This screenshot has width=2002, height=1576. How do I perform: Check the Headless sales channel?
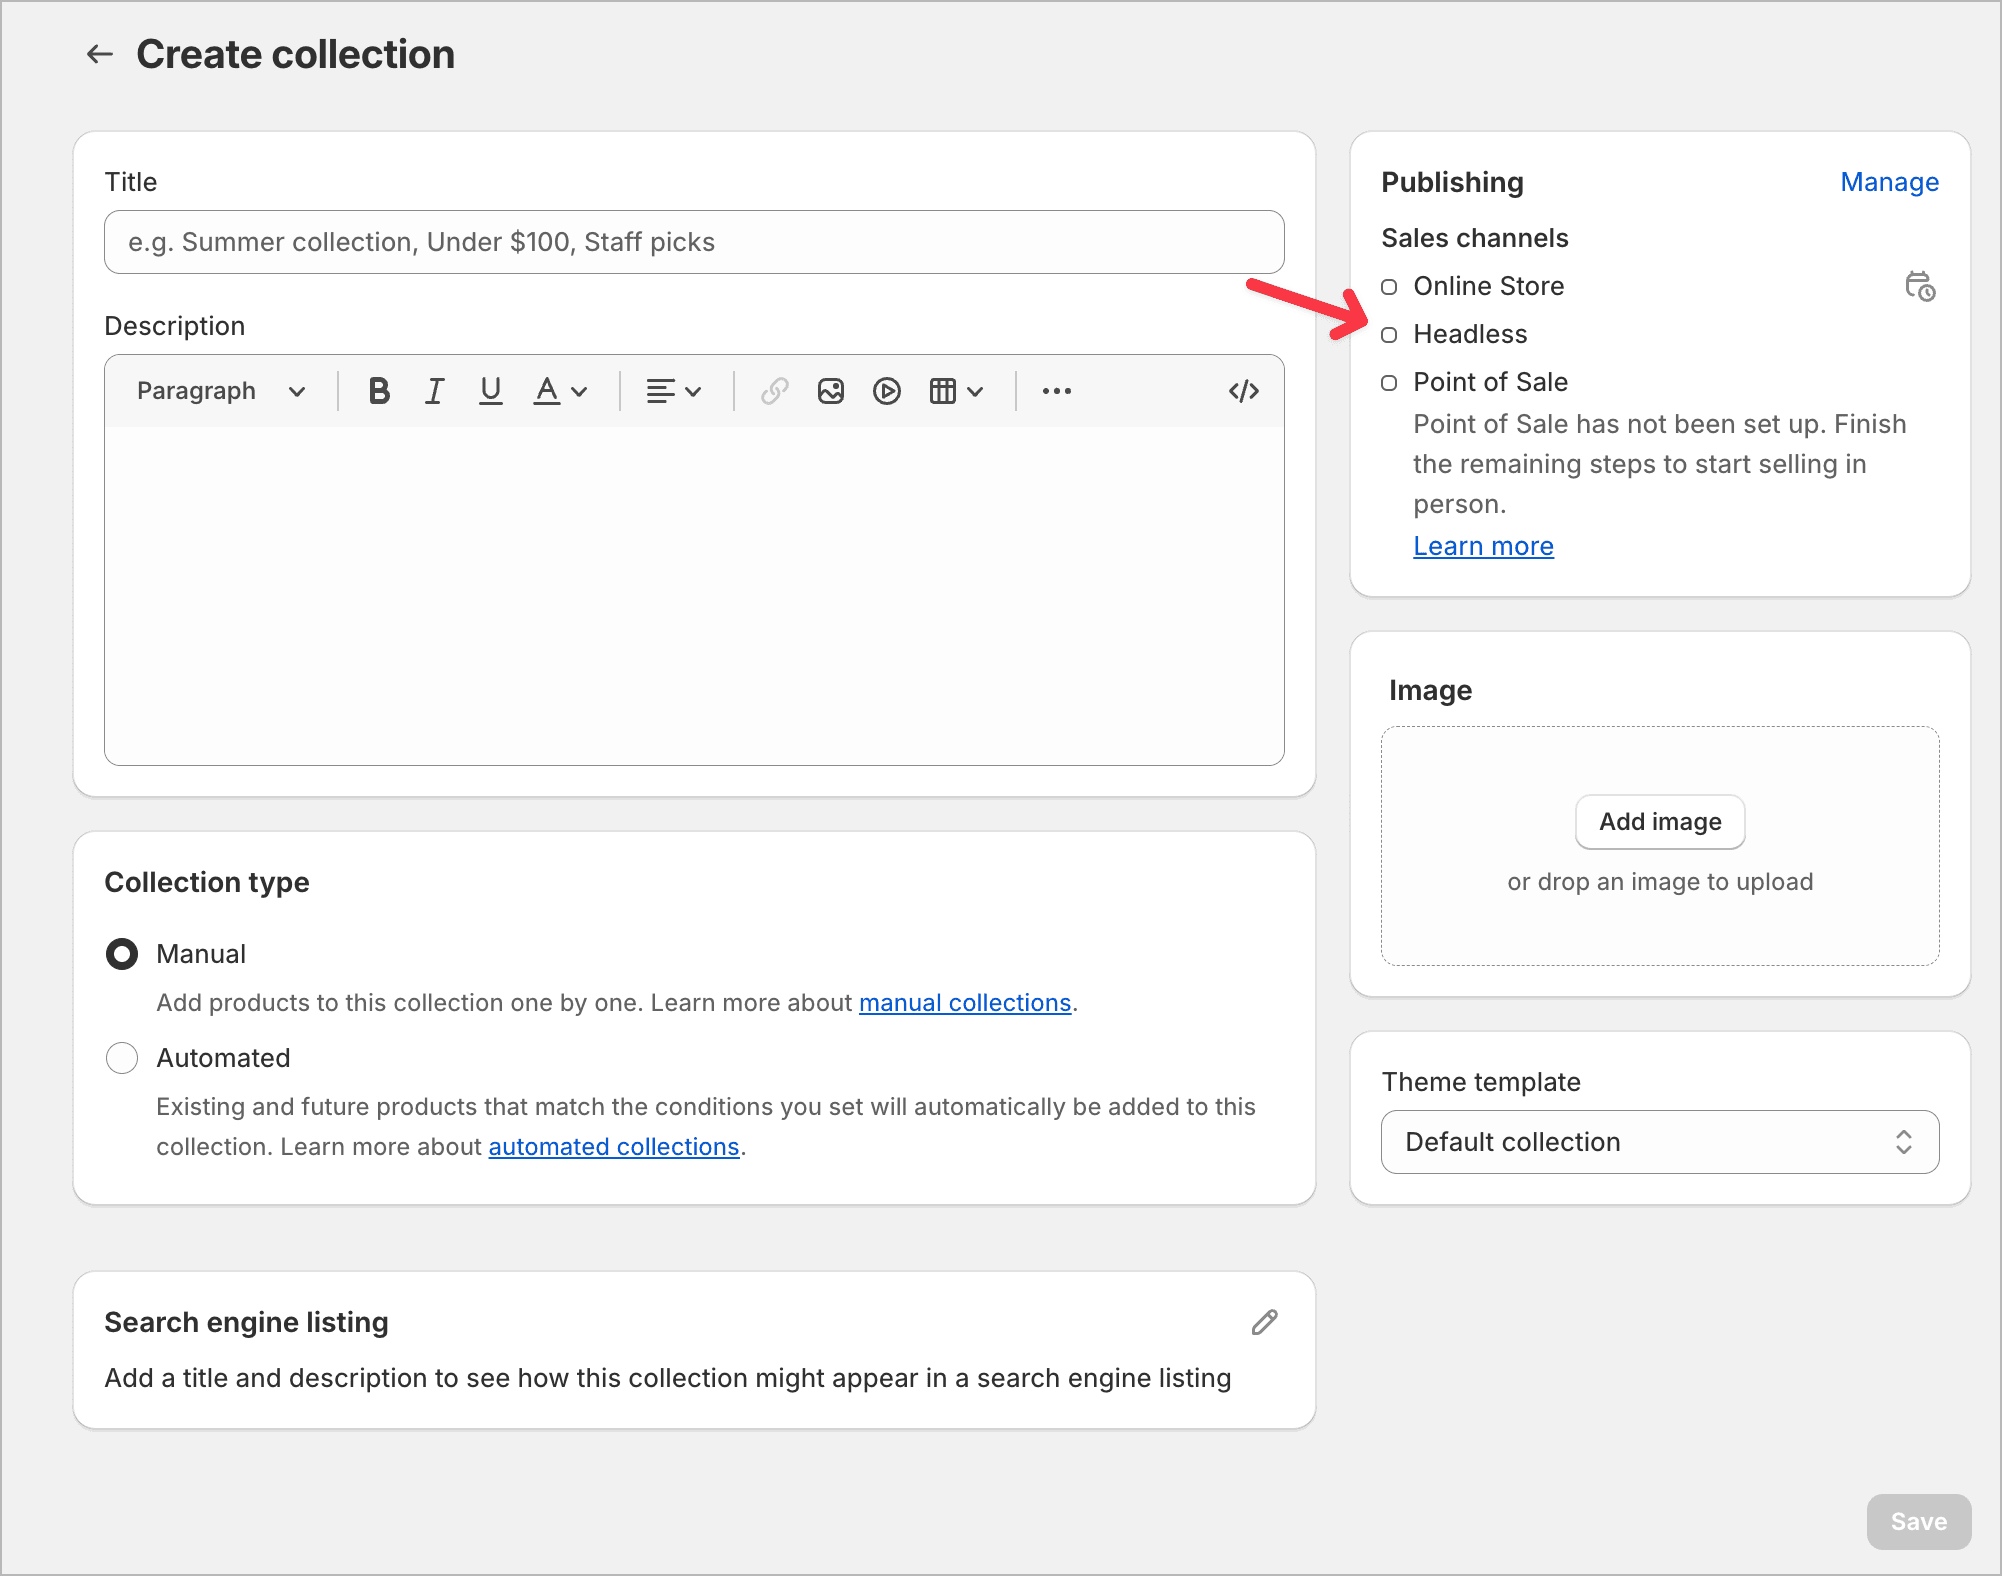pyautogui.click(x=1389, y=335)
